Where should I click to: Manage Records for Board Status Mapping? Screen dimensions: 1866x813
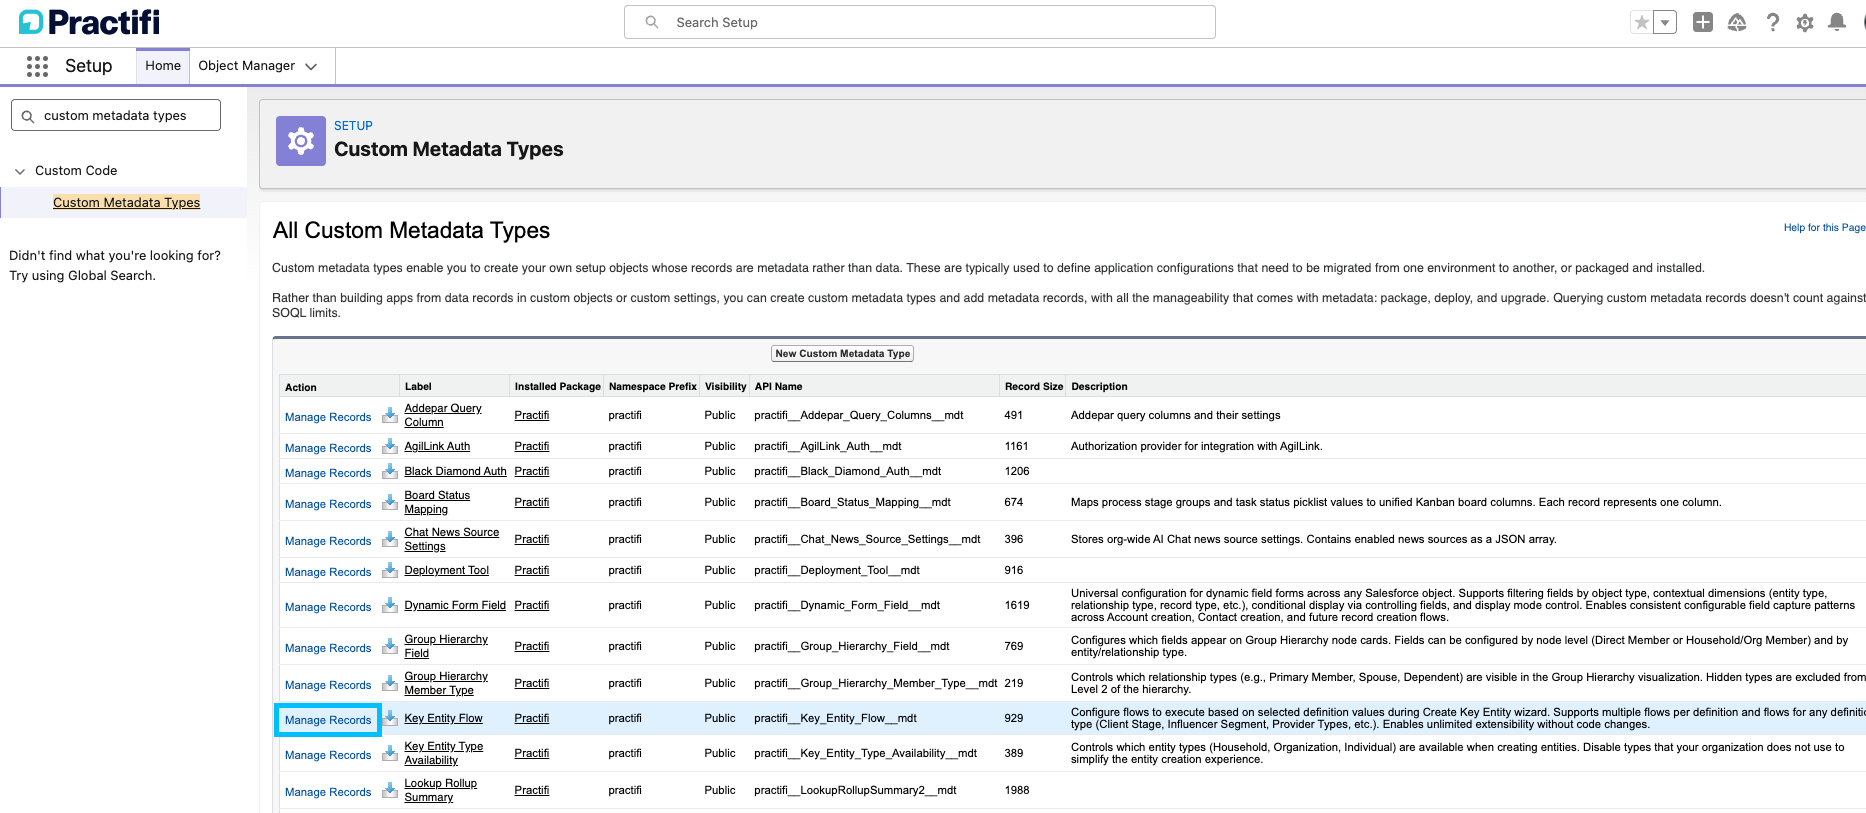[x=328, y=504]
